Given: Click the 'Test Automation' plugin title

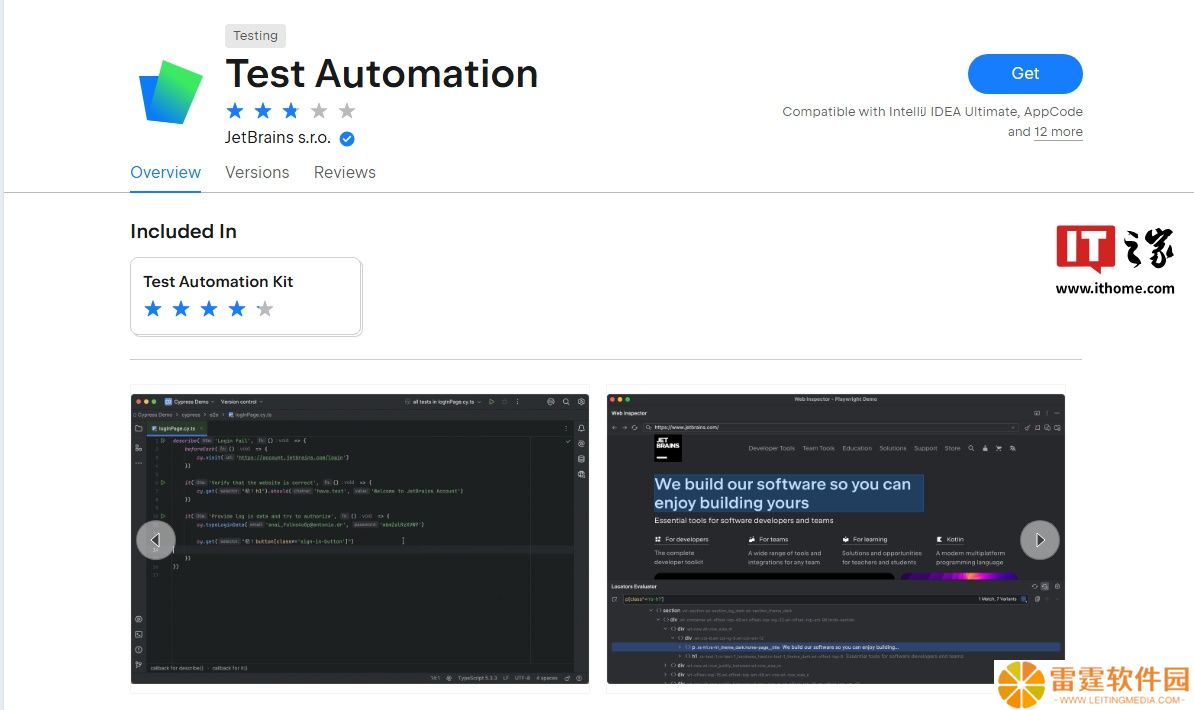Looking at the screenshot, I should (x=382, y=74).
